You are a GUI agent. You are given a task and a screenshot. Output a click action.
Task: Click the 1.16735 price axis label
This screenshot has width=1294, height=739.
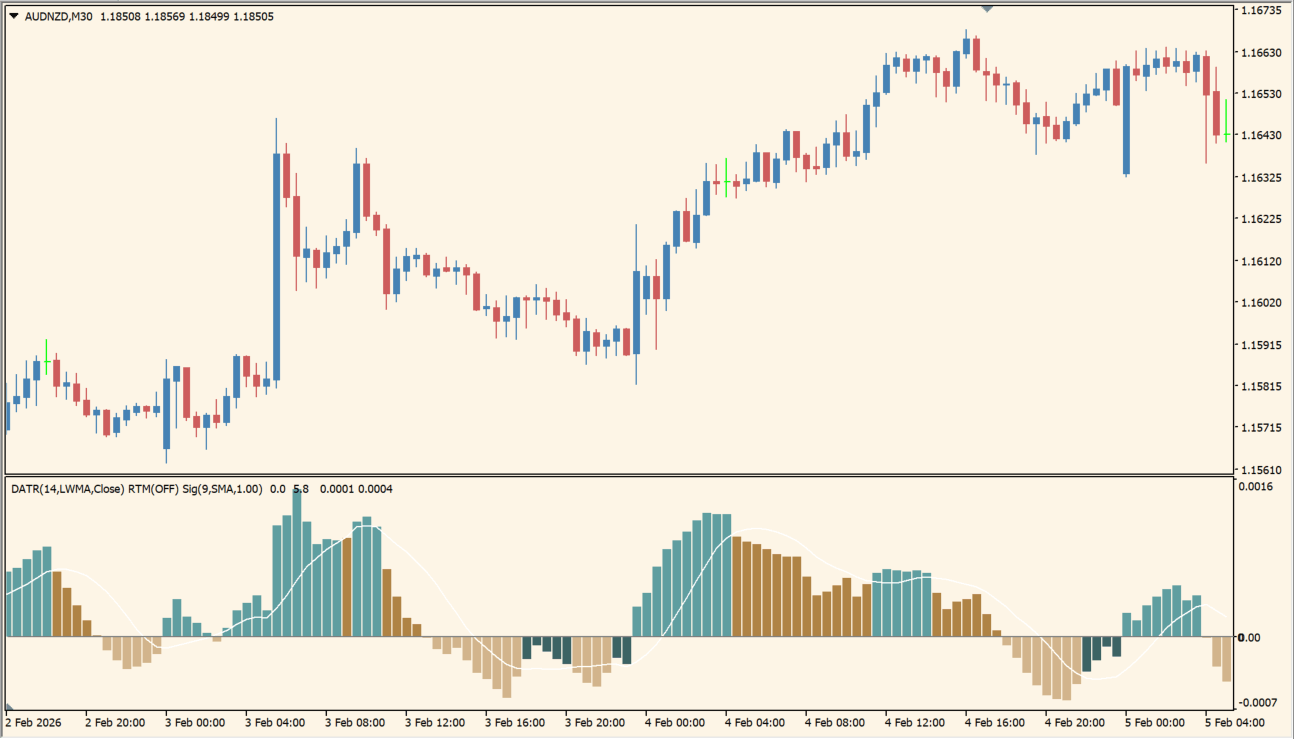coord(1260,10)
